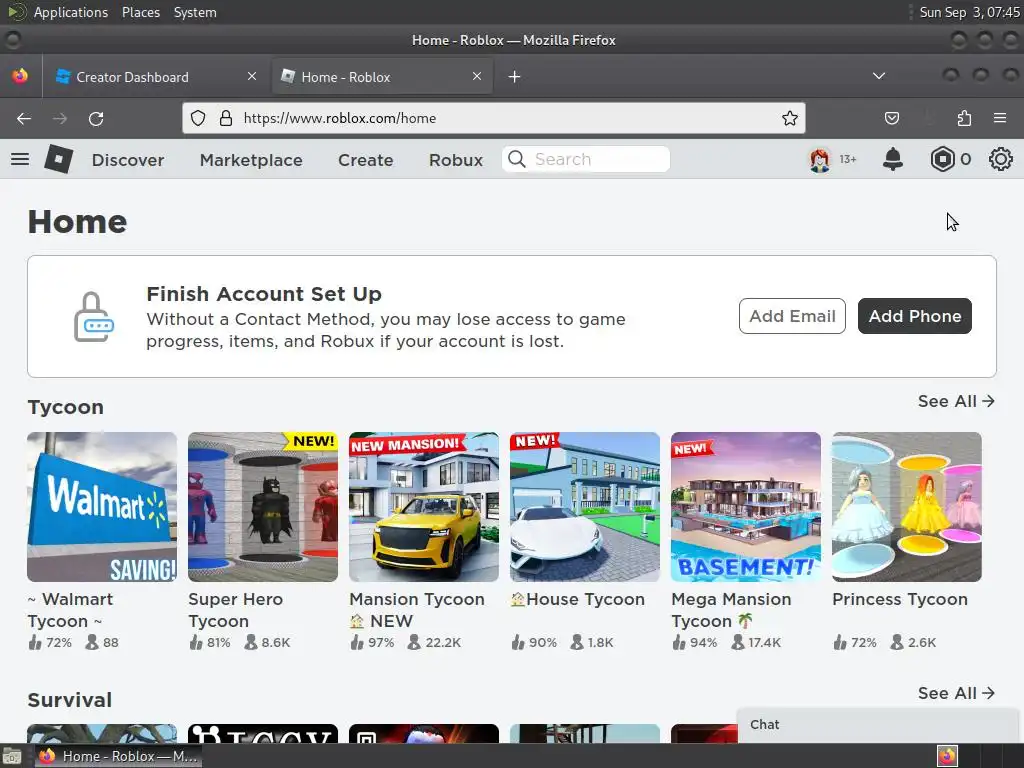List all tabs dropdown arrow

point(879,76)
